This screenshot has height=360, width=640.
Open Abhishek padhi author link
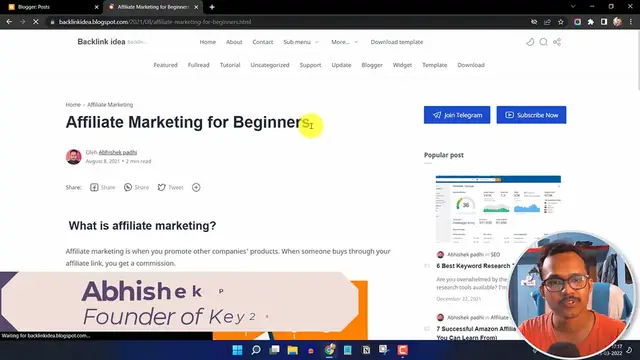[x=118, y=152]
